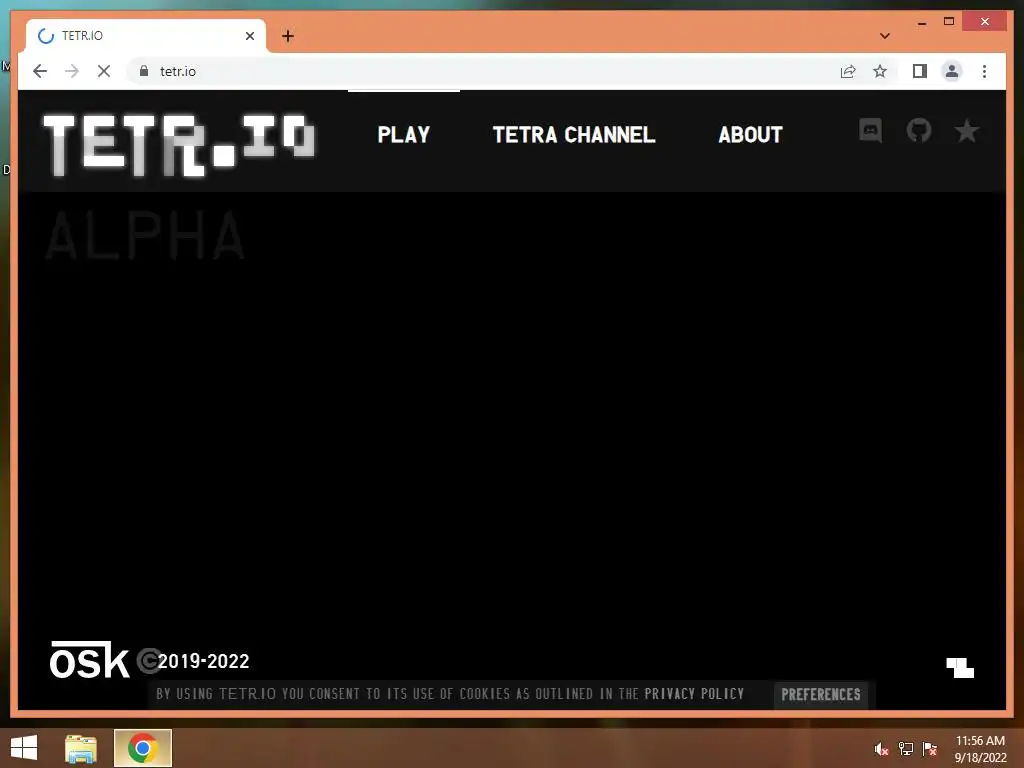1024x768 pixels.
Task: Open File Explorer from the taskbar
Action: 81,748
